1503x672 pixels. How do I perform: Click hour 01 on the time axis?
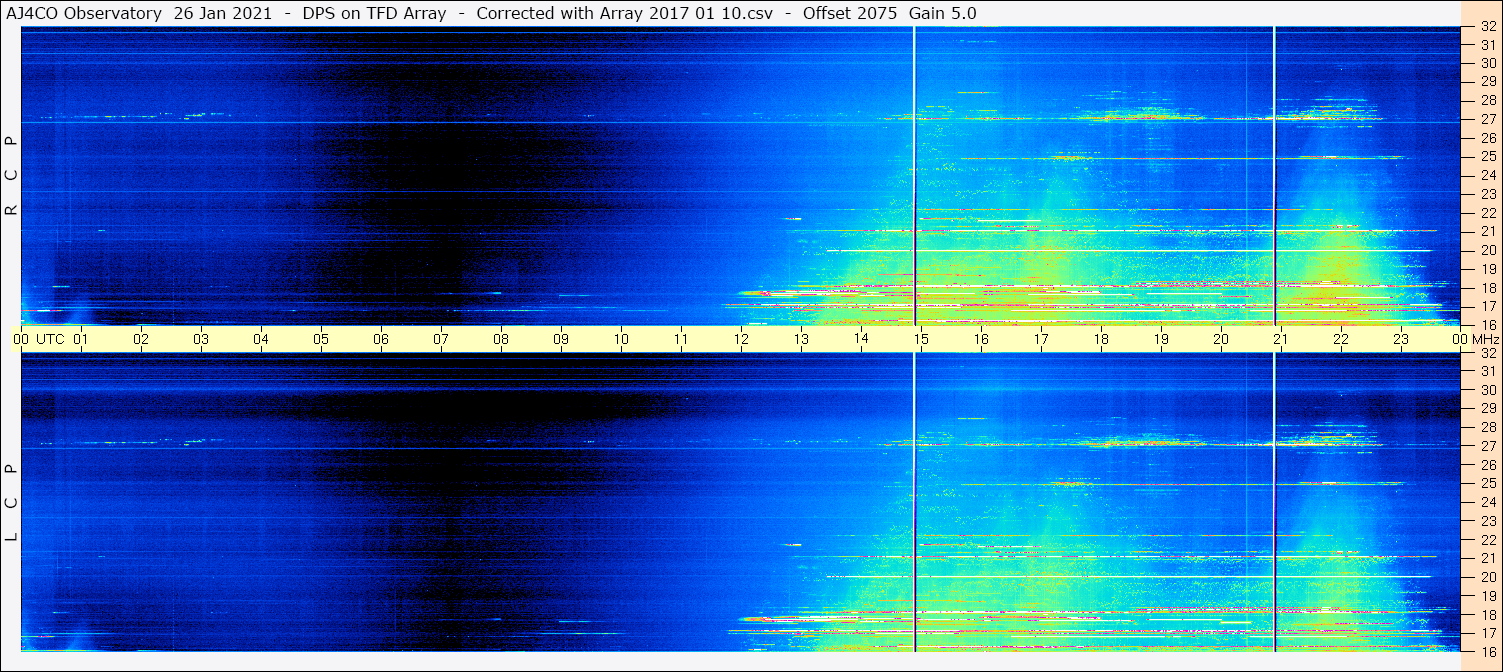[81, 339]
